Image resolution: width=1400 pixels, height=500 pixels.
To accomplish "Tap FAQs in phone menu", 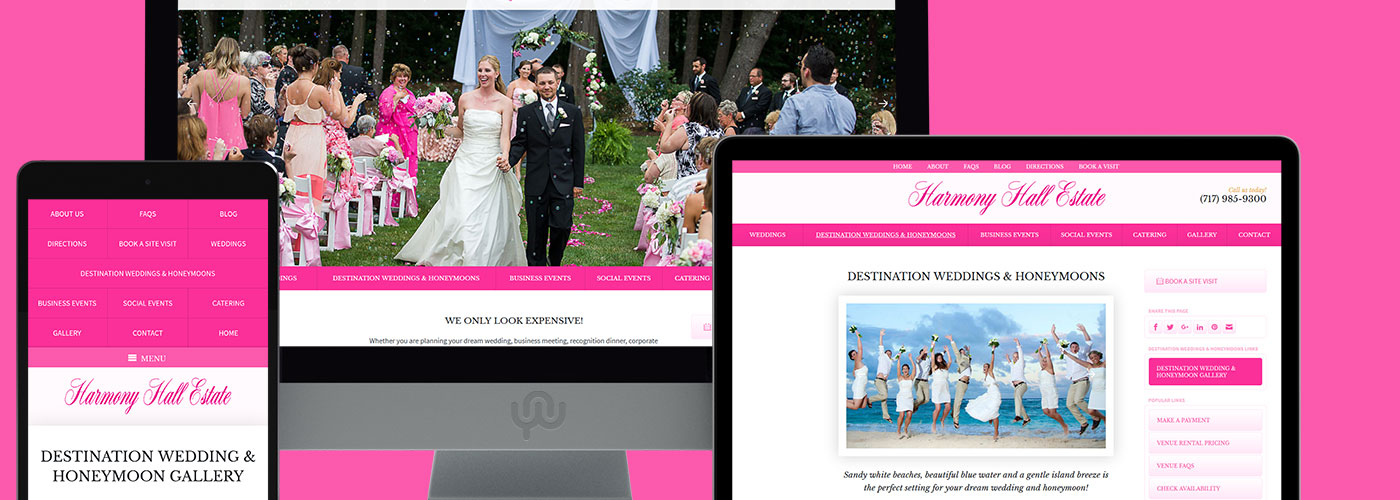I will coord(148,214).
